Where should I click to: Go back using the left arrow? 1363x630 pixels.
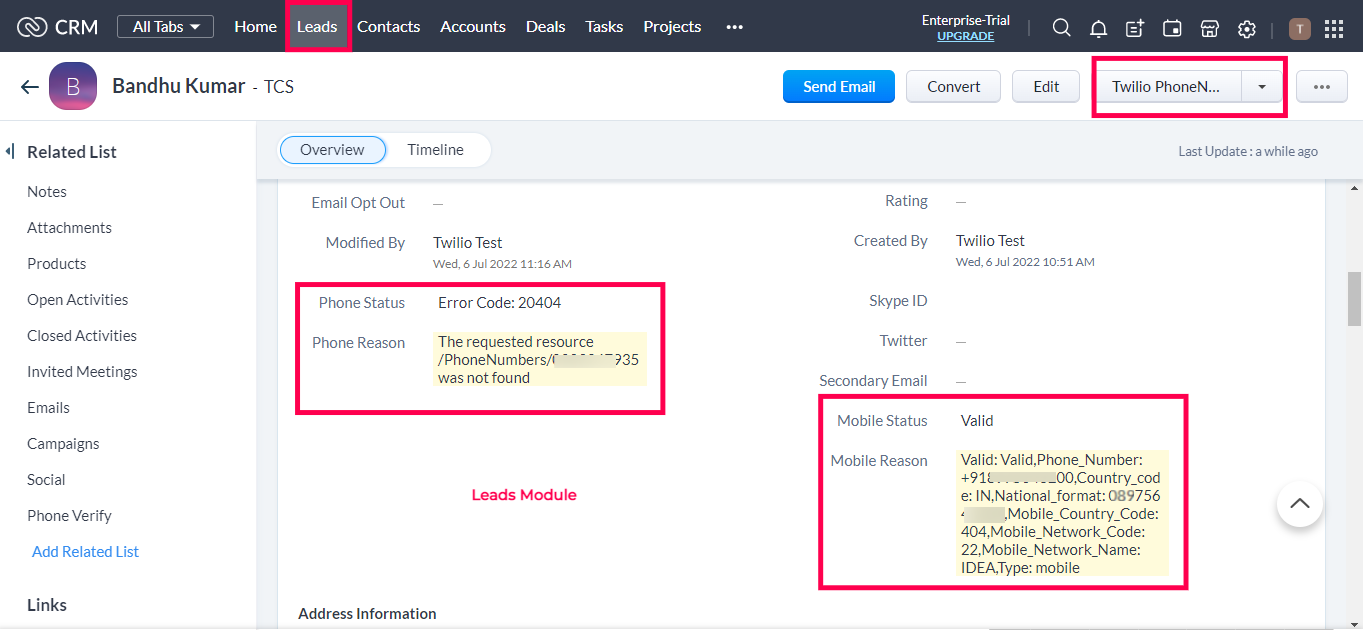[29, 87]
